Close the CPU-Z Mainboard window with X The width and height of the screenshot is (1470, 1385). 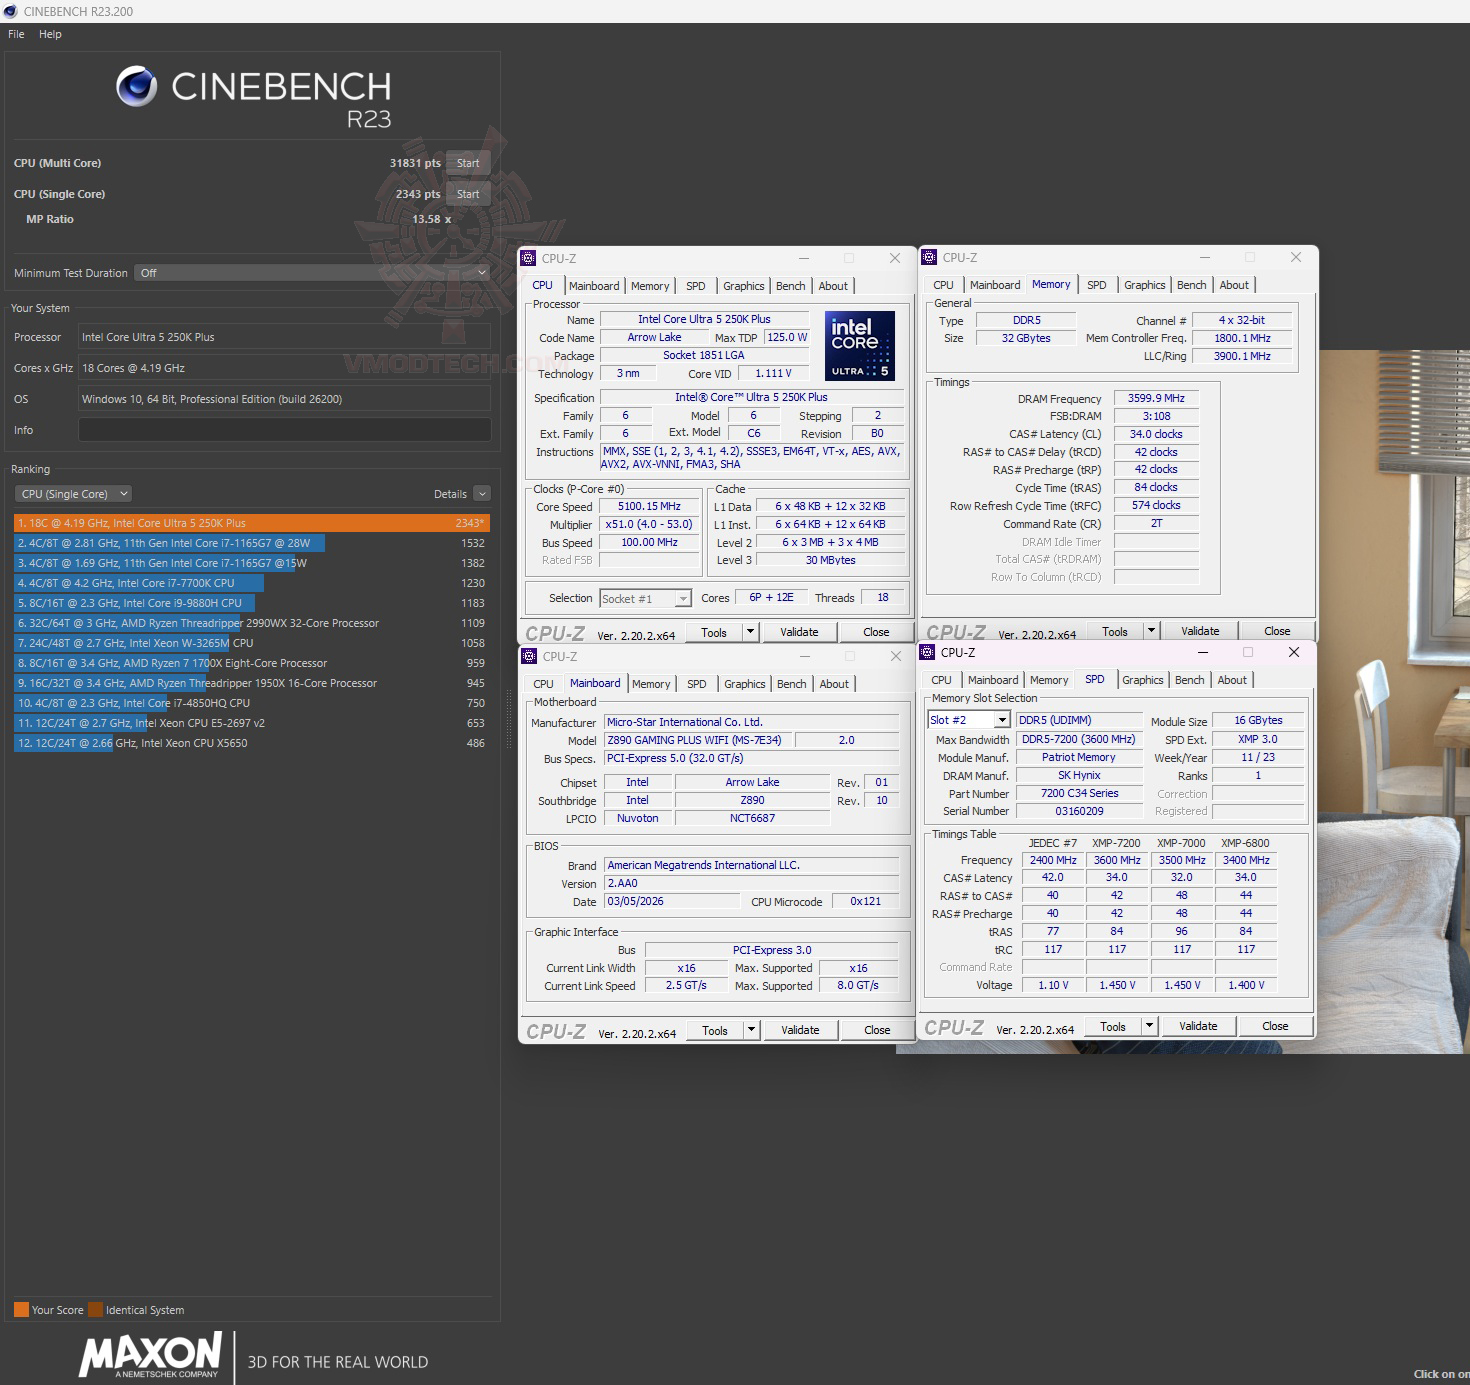point(896,656)
